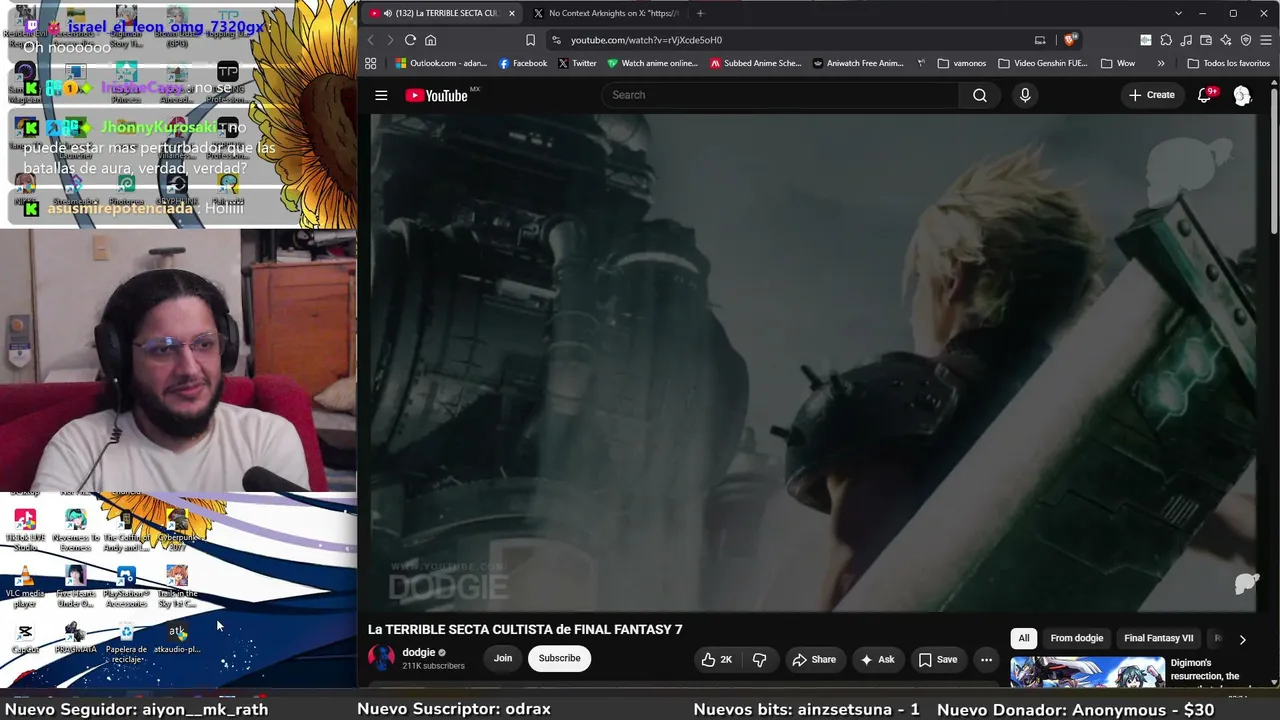Close the 'La TERRIBLE SECTA' YouTube tab

tap(512, 13)
